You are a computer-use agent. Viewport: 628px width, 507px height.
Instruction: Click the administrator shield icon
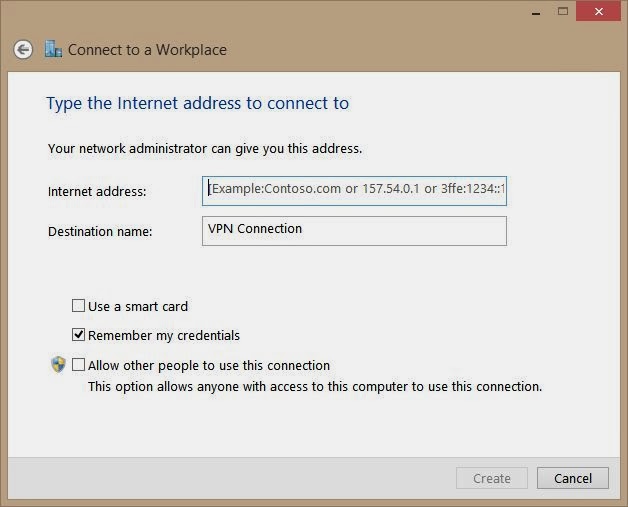point(58,365)
